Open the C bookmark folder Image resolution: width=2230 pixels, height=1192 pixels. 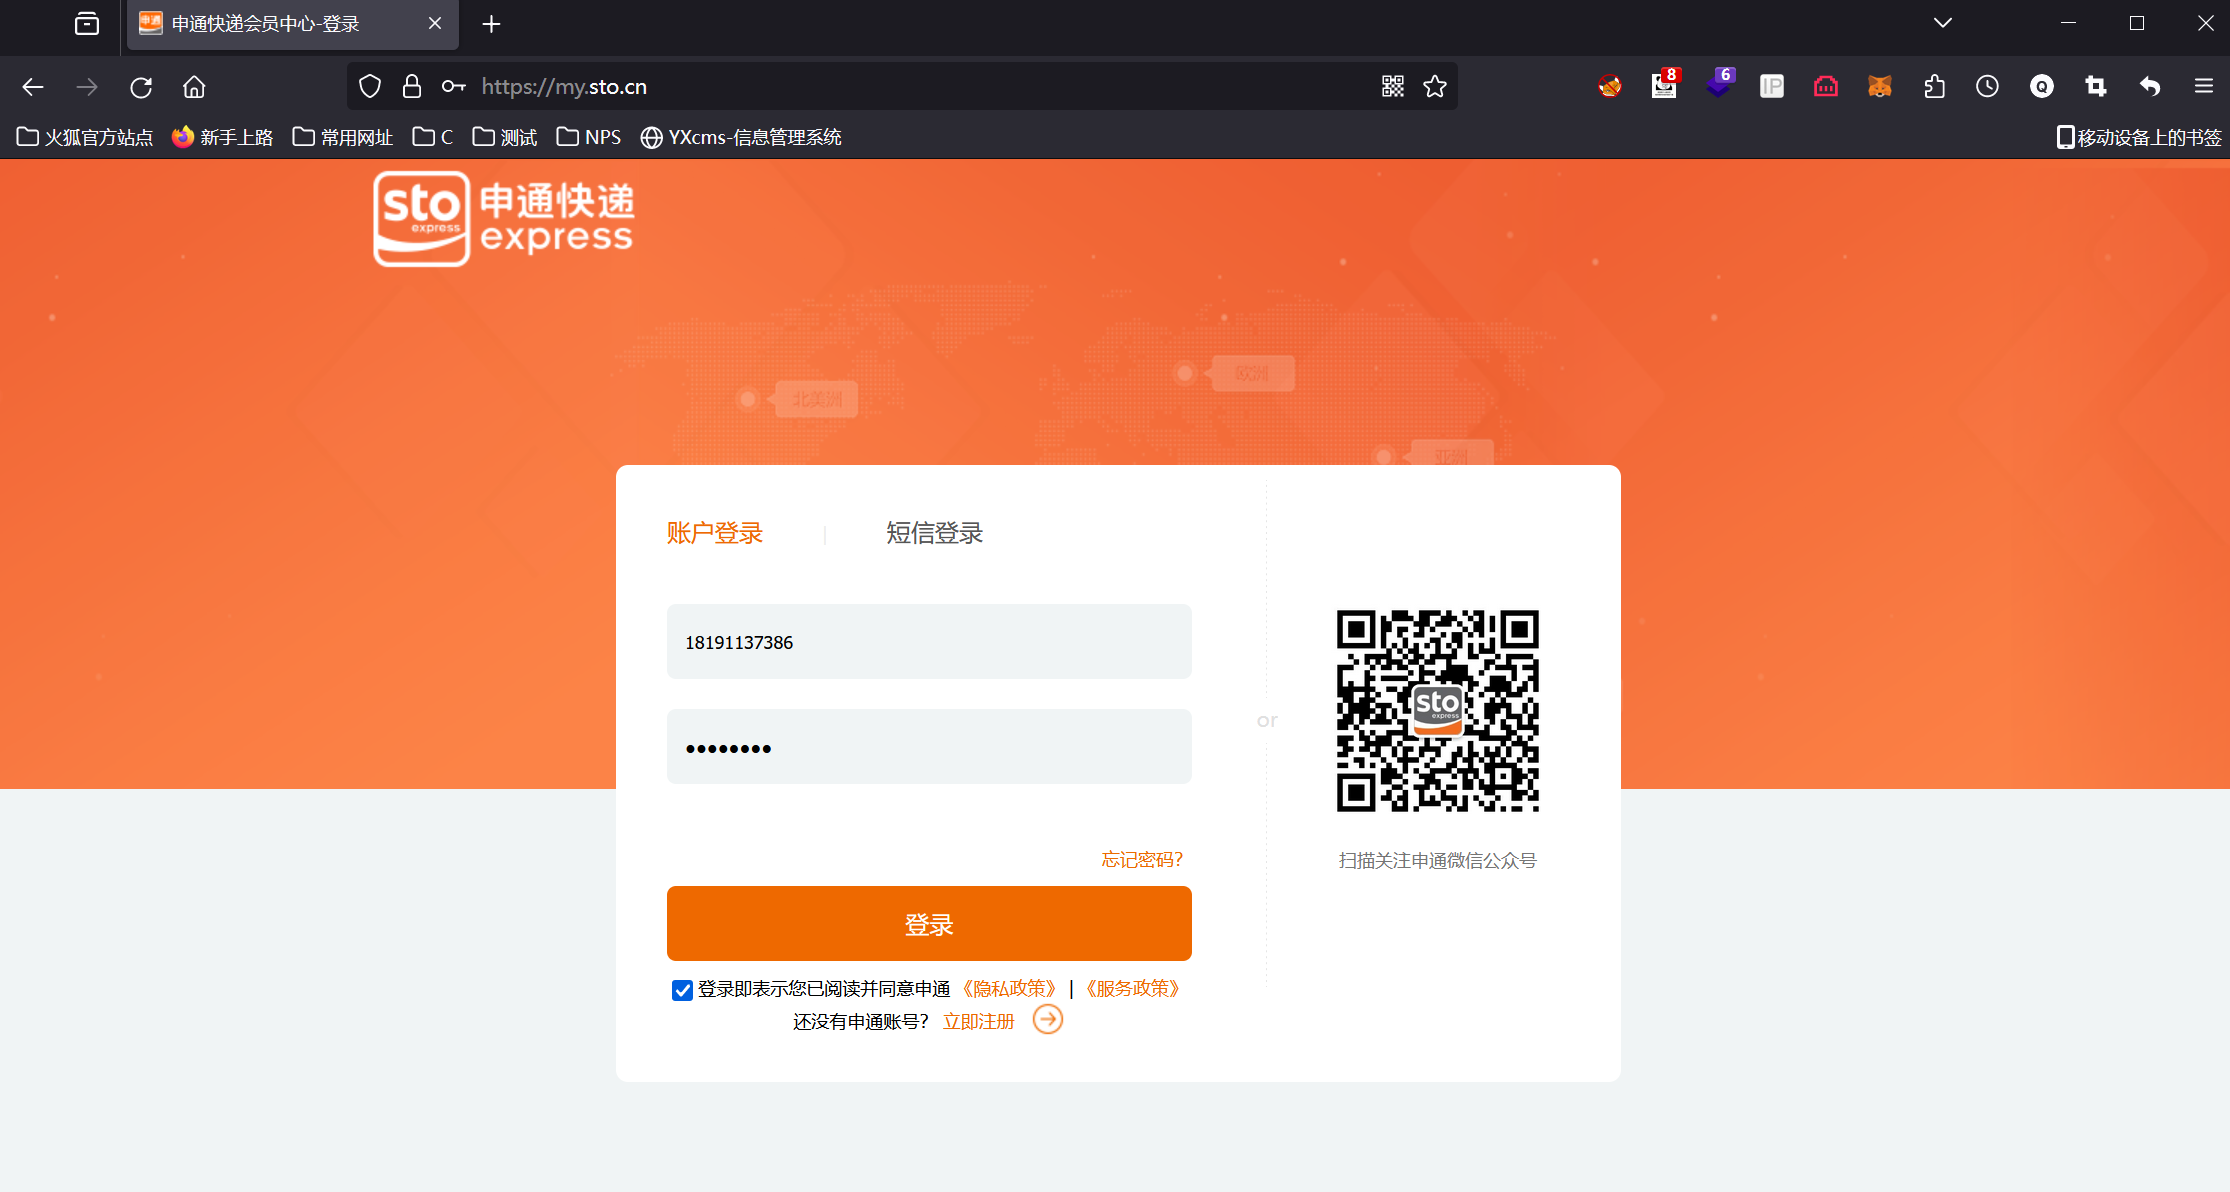pos(433,137)
